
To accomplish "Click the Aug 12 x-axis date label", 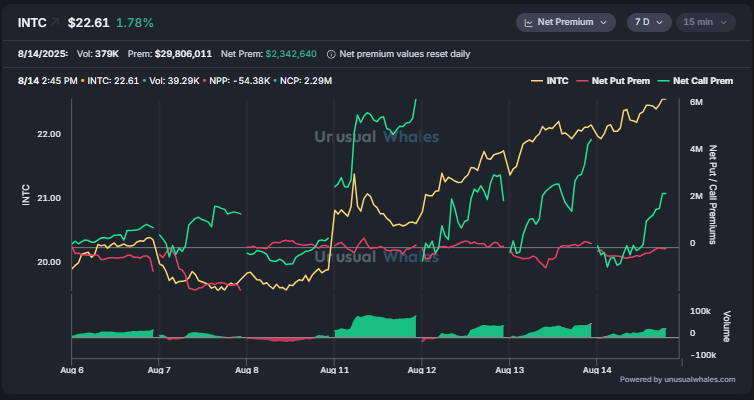I will click(422, 370).
